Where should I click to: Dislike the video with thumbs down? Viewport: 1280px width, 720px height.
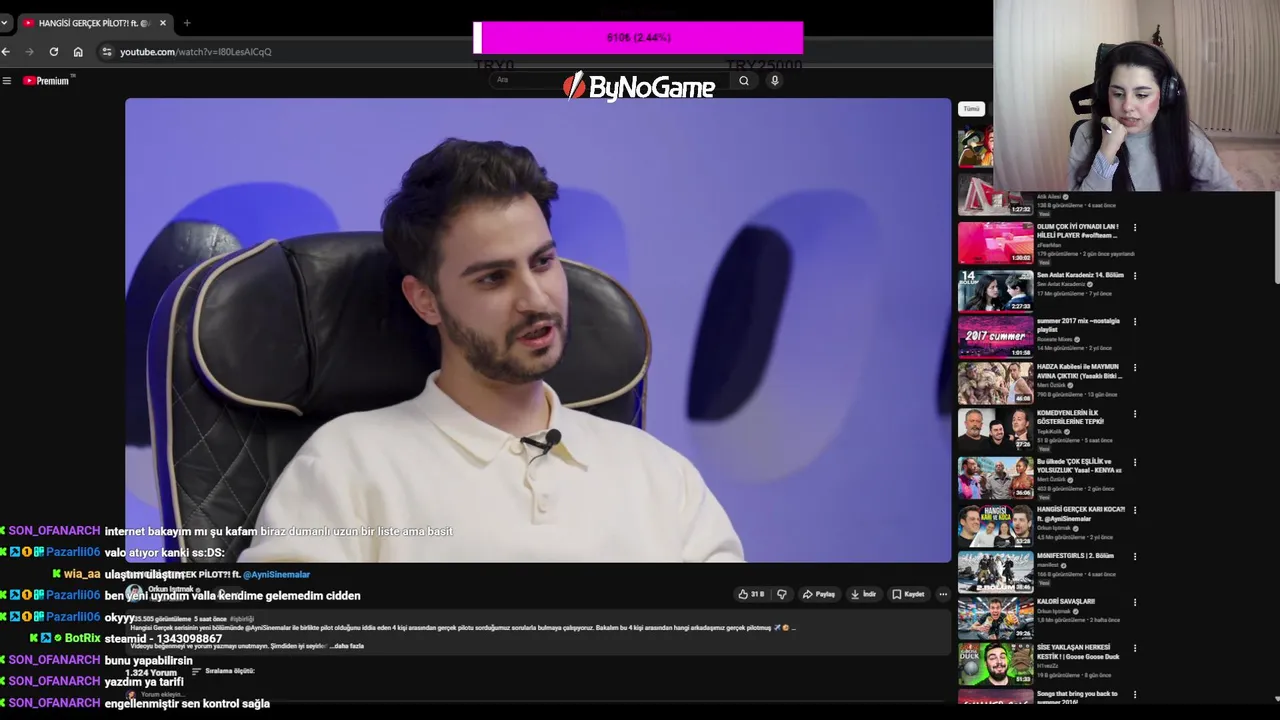coord(782,594)
